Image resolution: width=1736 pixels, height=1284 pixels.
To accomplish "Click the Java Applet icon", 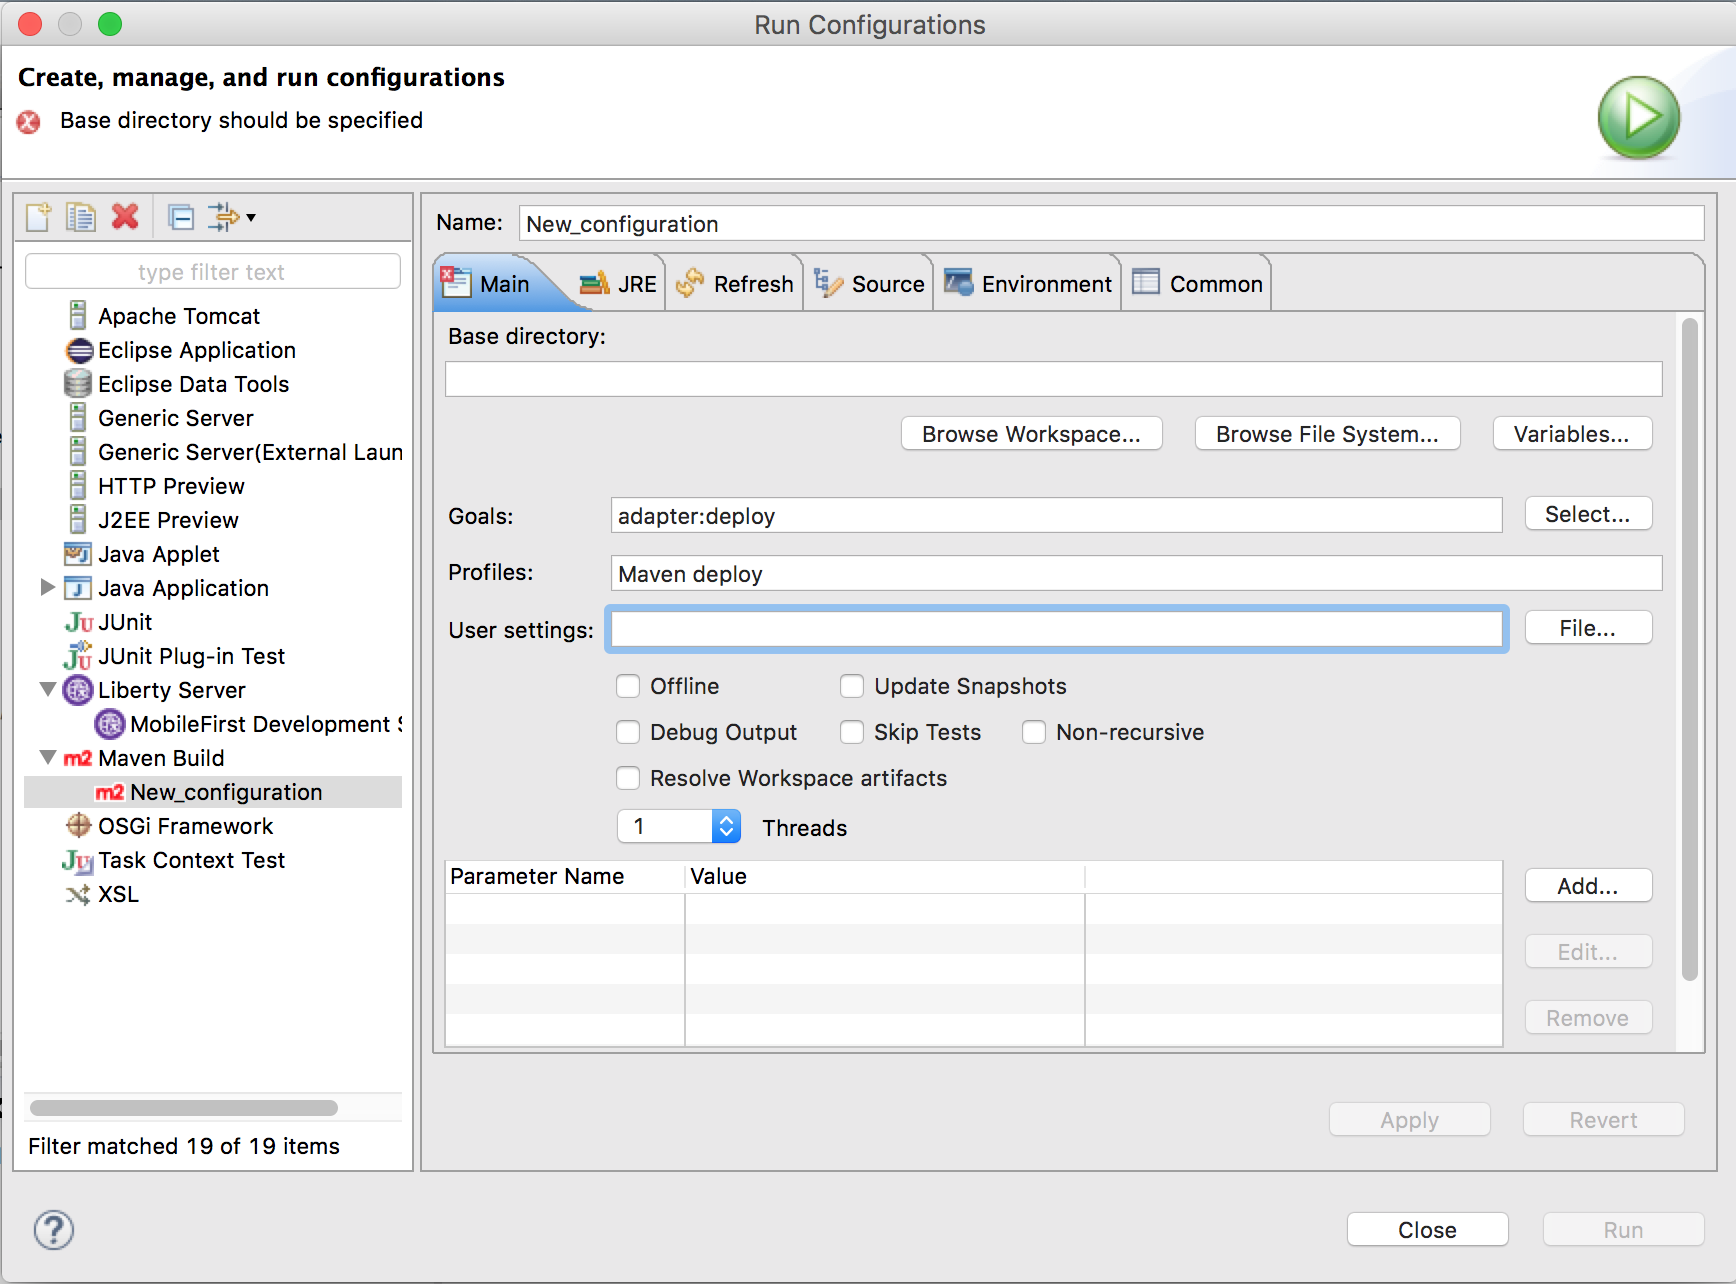I will [78, 554].
